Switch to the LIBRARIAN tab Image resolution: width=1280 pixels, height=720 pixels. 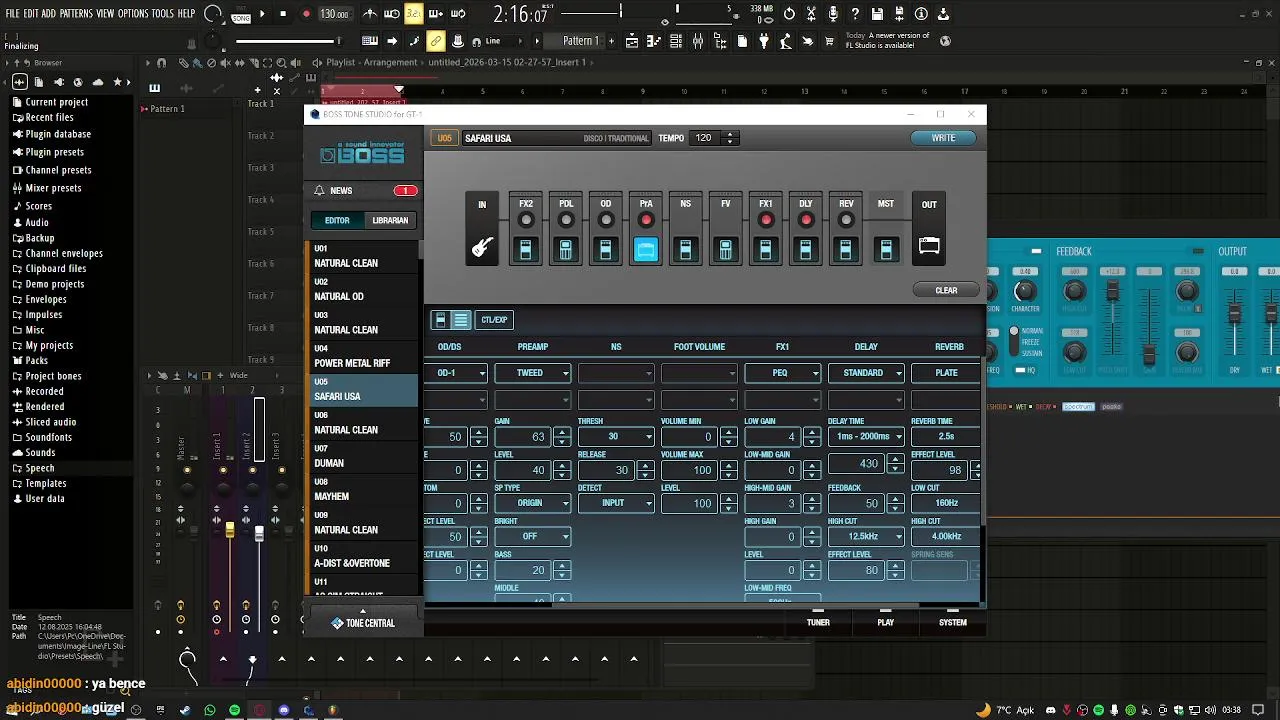pyautogui.click(x=390, y=220)
